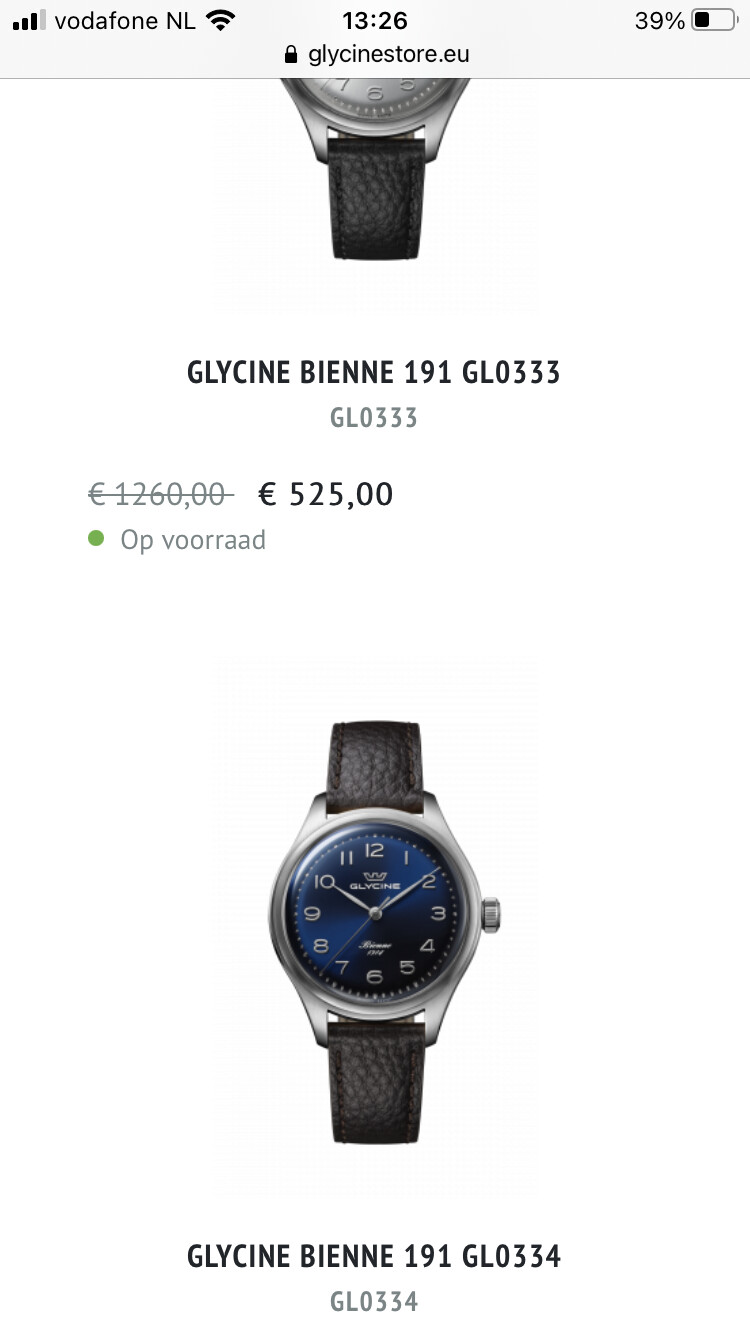
Task: Select the GL0333 product code text
Action: point(374,417)
